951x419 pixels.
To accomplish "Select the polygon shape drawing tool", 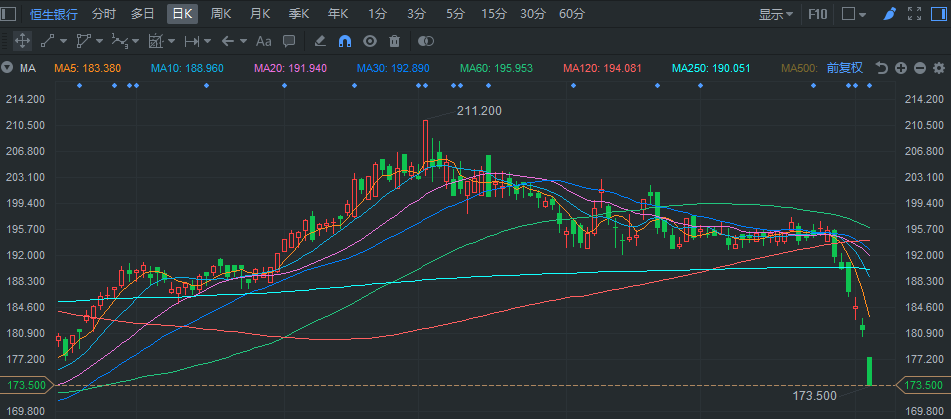I will click(x=83, y=41).
